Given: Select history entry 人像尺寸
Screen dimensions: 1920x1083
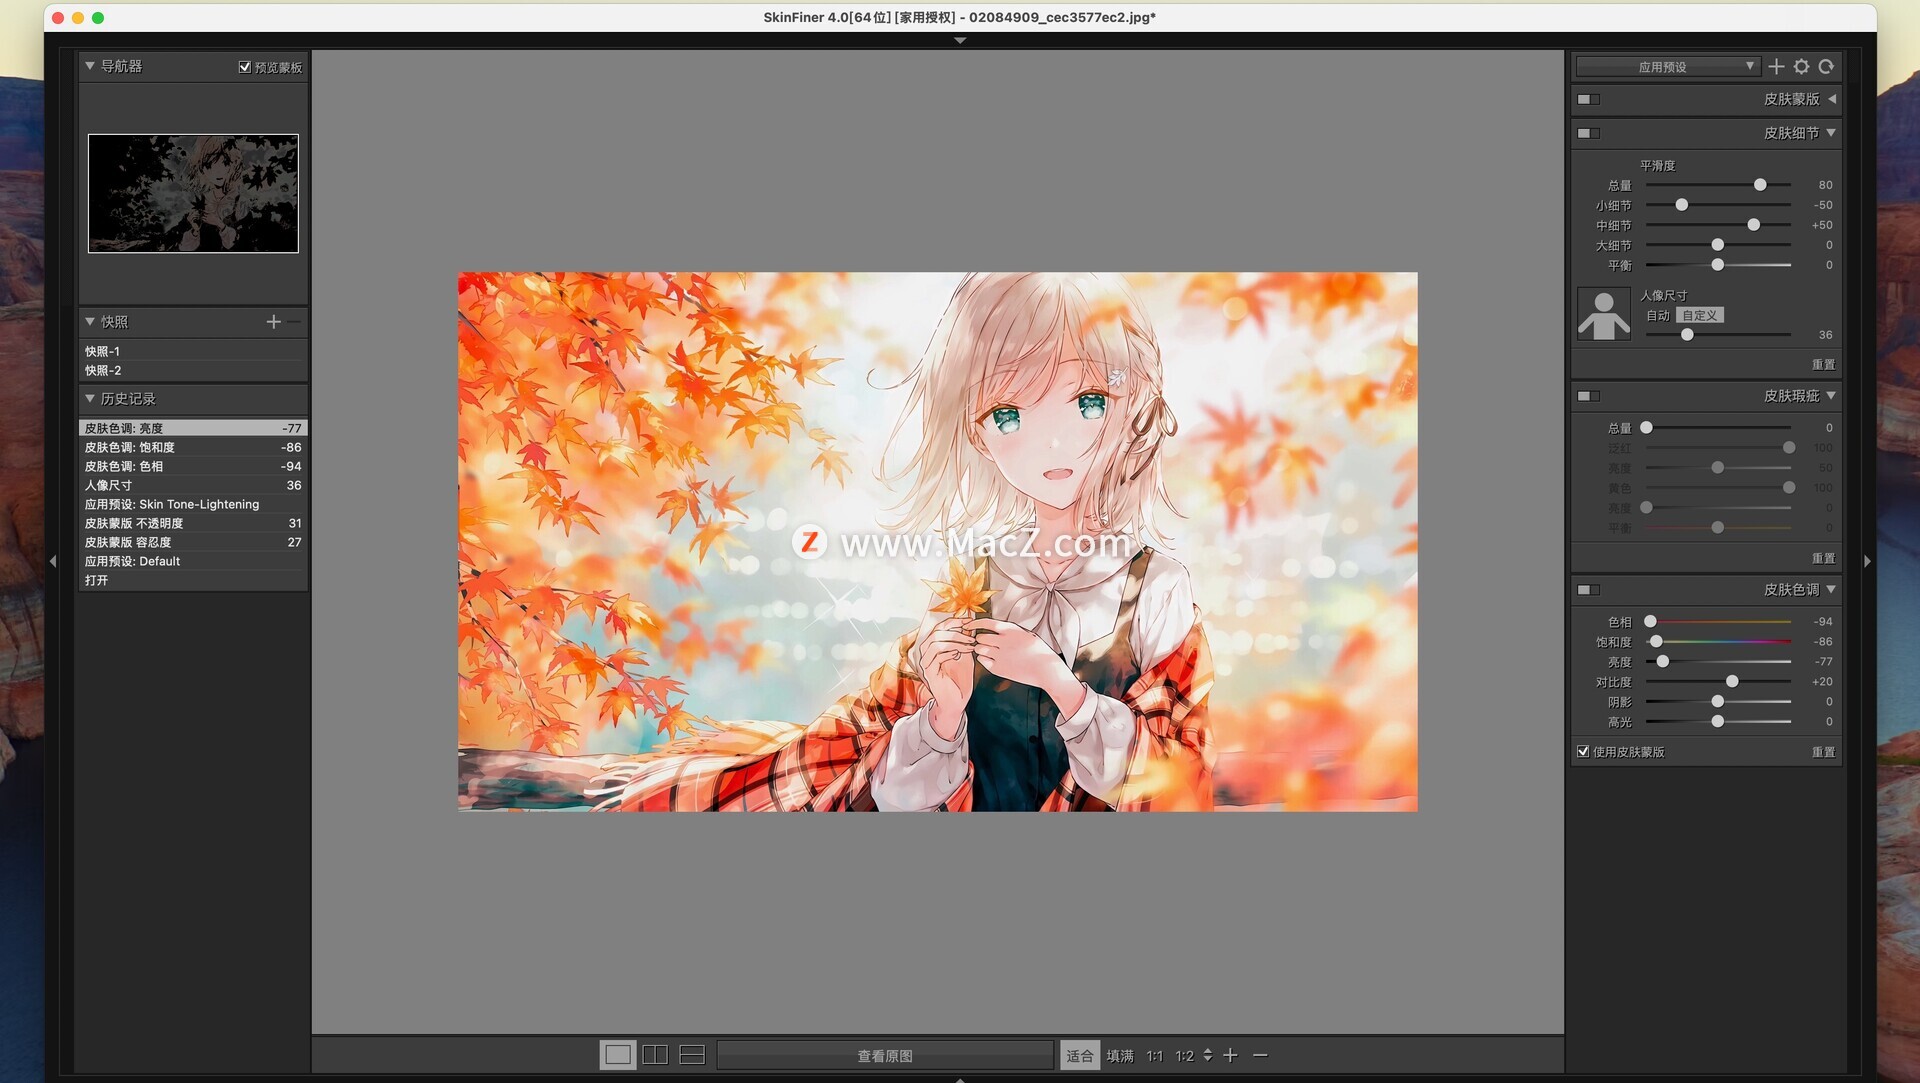Looking at the screenshot, I should pos(193,485).
